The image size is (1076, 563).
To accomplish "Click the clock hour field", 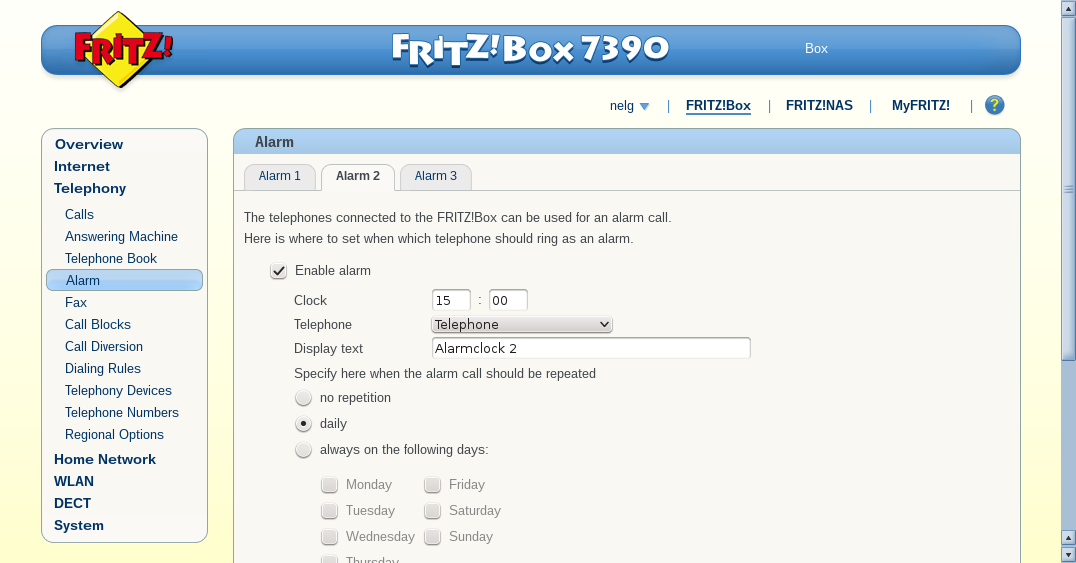I will (451, 300).
